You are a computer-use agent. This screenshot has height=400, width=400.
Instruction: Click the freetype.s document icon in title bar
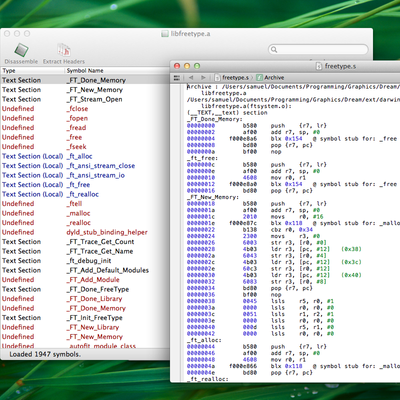click(x=319, y=66)
